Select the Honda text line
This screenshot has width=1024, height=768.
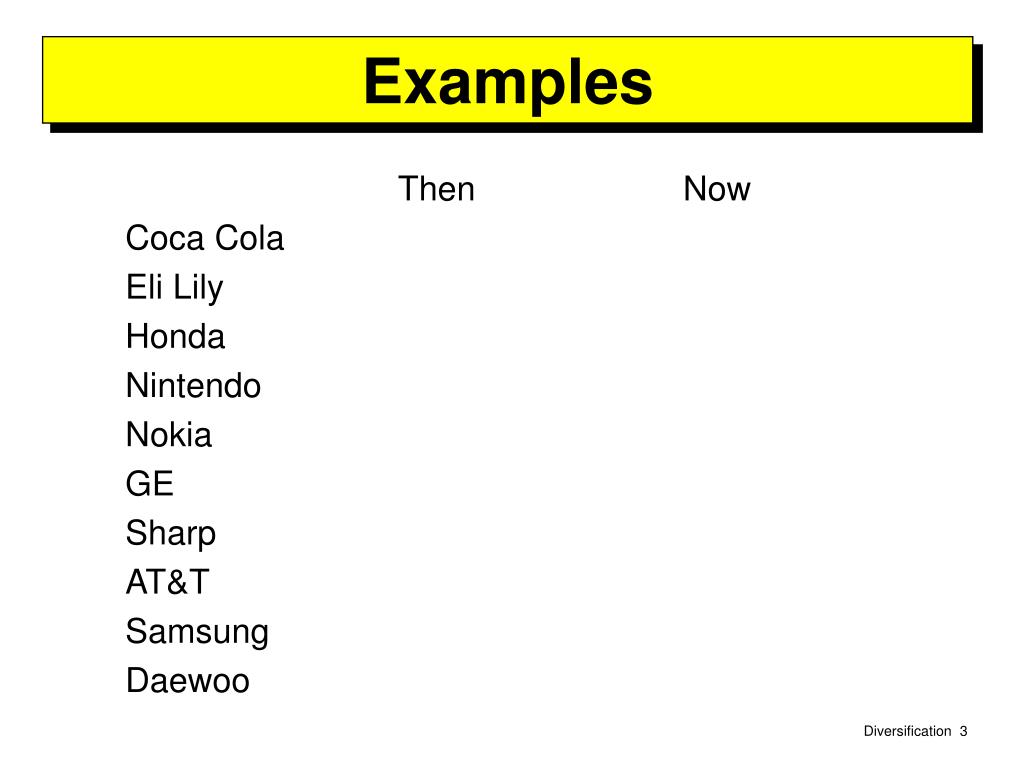(175, 336)
